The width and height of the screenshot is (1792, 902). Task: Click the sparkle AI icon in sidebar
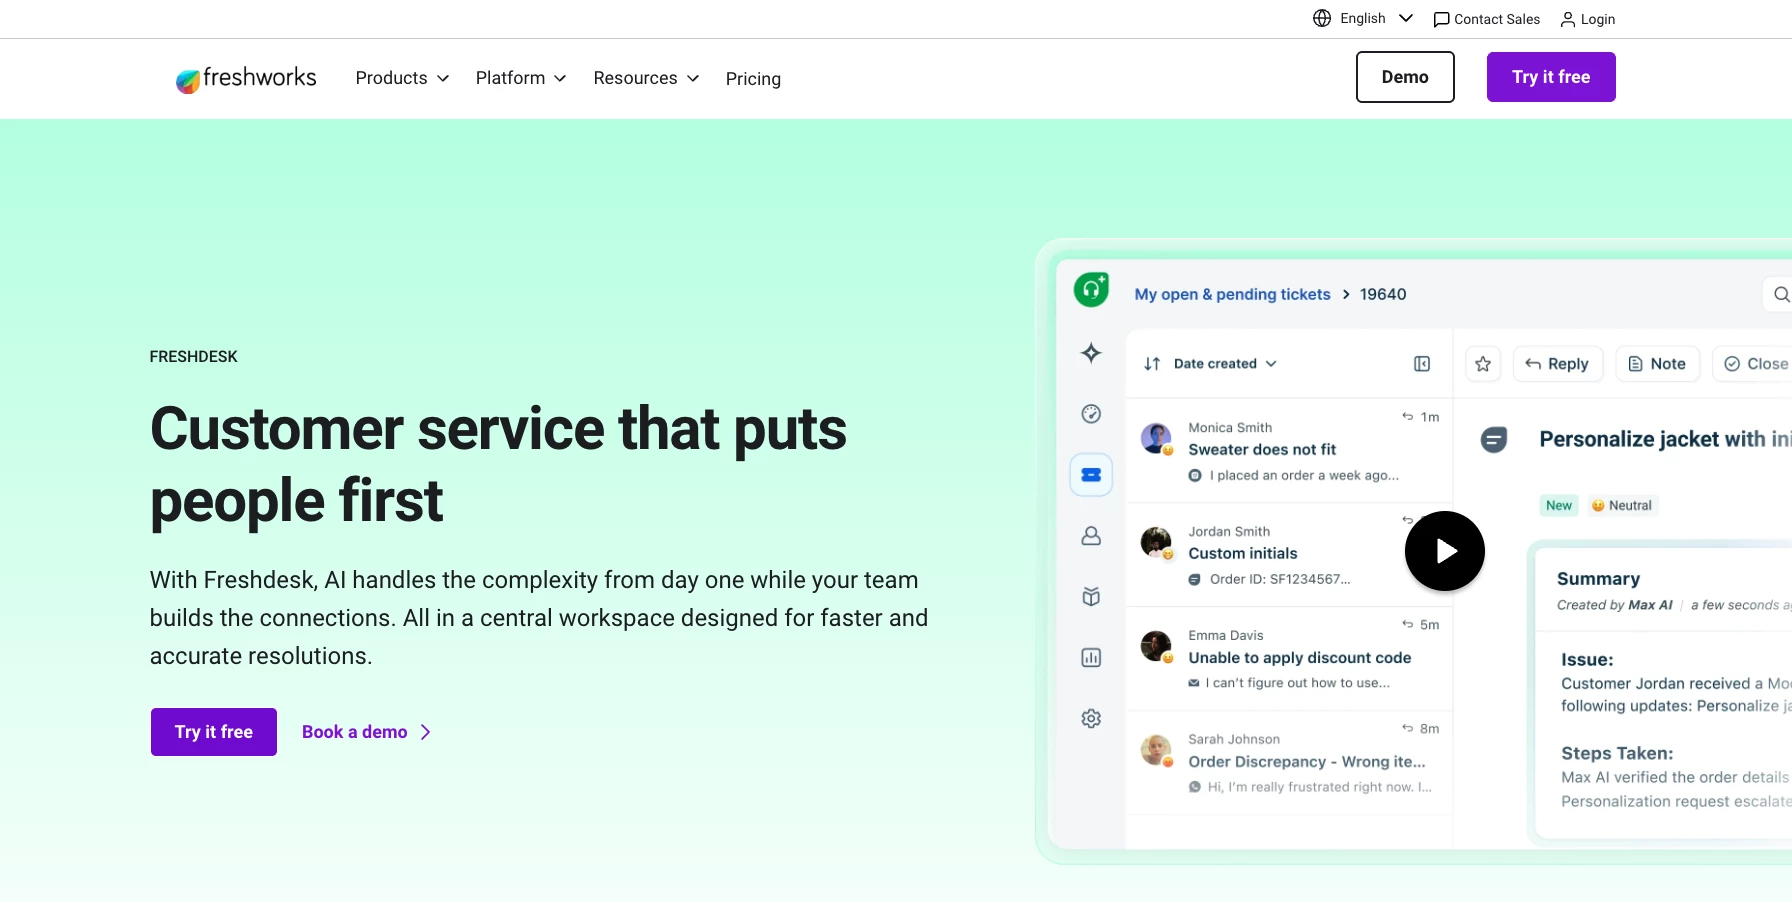tap(1091, 353)
